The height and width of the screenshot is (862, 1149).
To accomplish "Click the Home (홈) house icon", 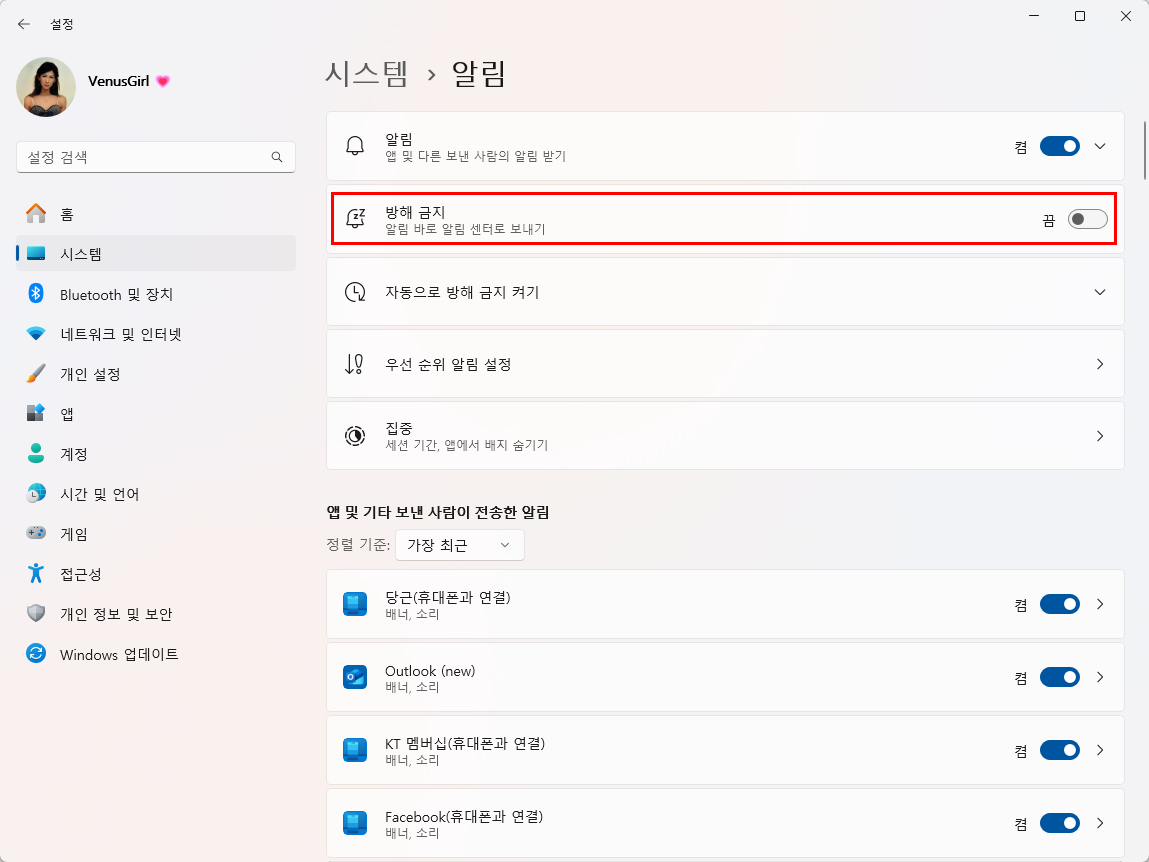I will [x=36, y=213].
